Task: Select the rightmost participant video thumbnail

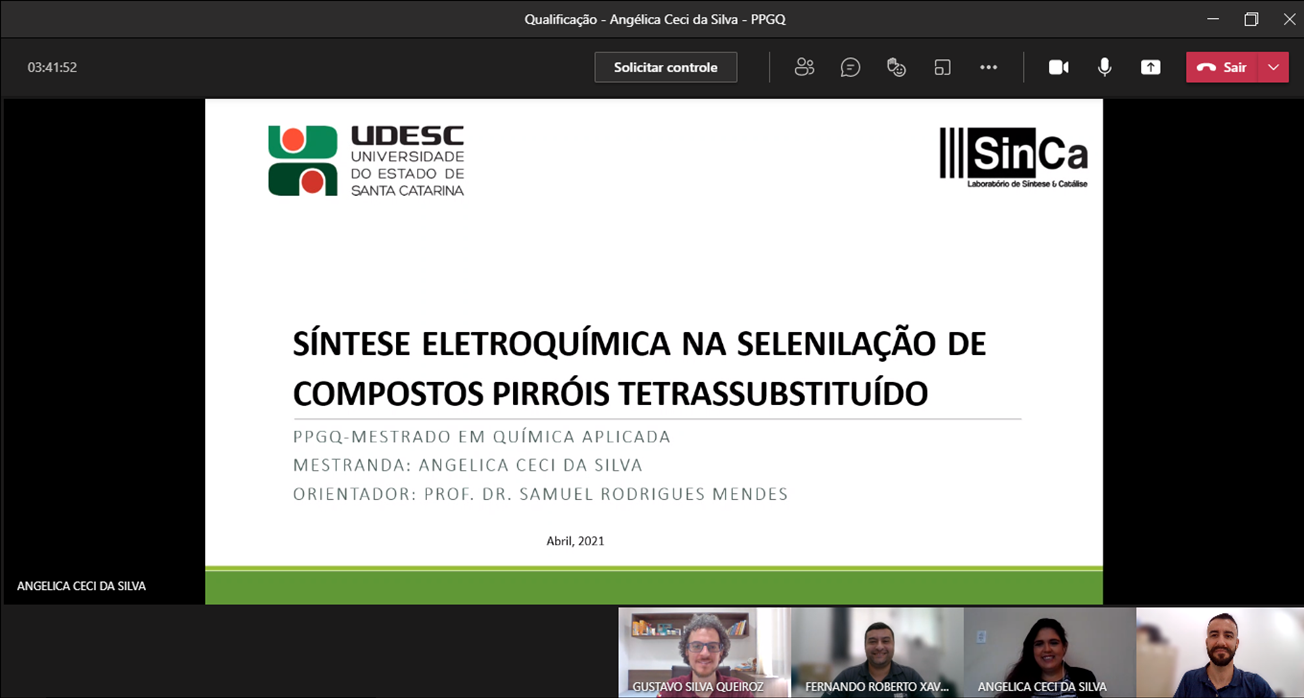Action: [x=1220, y=650]
